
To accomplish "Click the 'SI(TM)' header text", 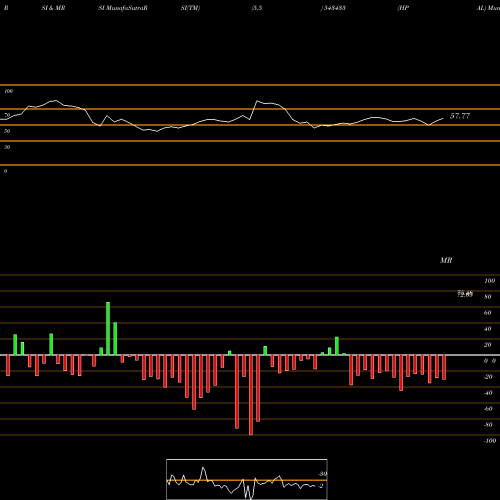I will 190,8.
